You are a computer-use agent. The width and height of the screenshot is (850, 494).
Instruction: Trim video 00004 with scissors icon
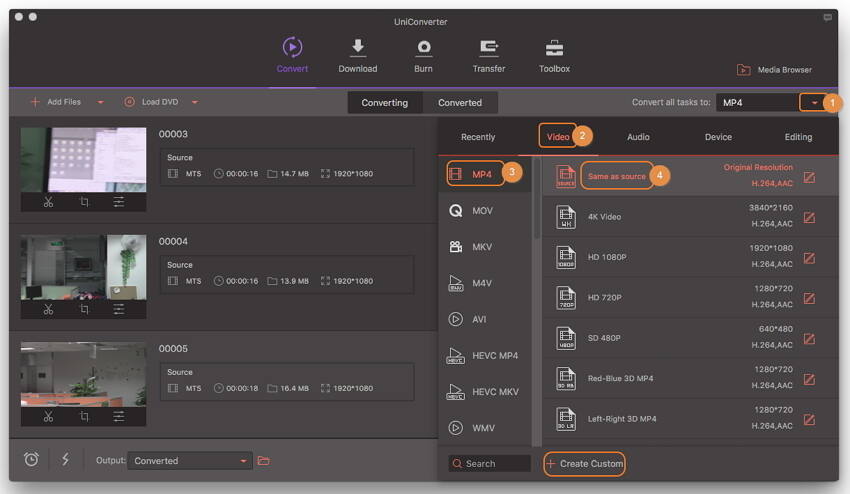pos(48,310)
